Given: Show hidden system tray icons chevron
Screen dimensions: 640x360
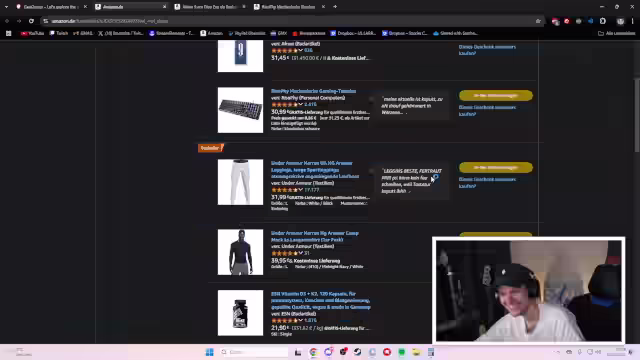Looking at the screenshot, I should pyautogui.click(x=558, y=352).
